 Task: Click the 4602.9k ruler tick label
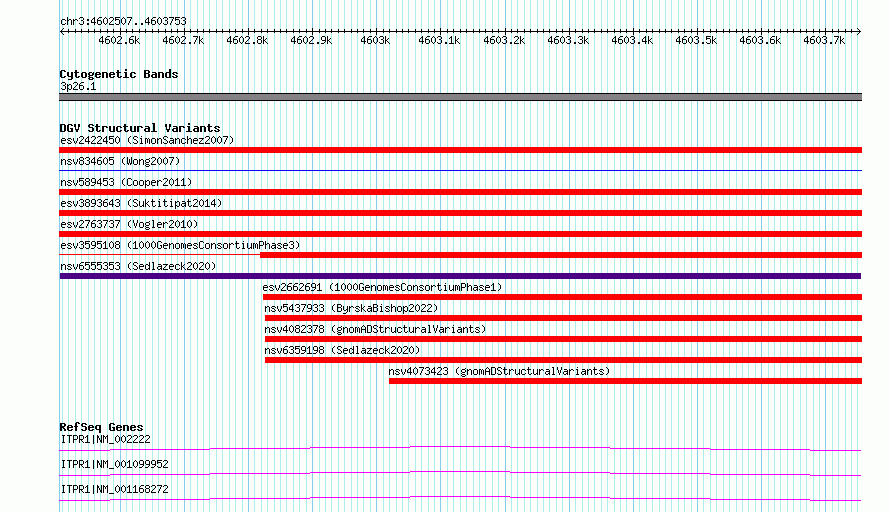[311, 40]
